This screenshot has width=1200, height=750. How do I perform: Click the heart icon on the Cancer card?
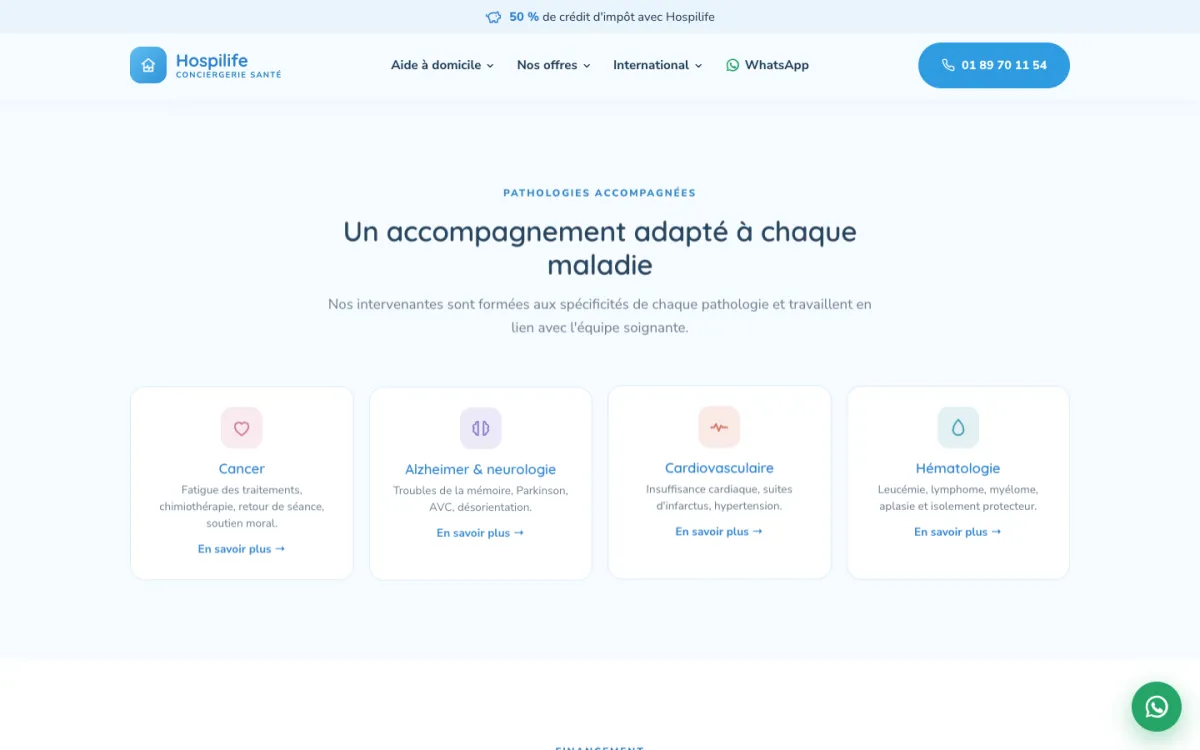pos(242,428)
